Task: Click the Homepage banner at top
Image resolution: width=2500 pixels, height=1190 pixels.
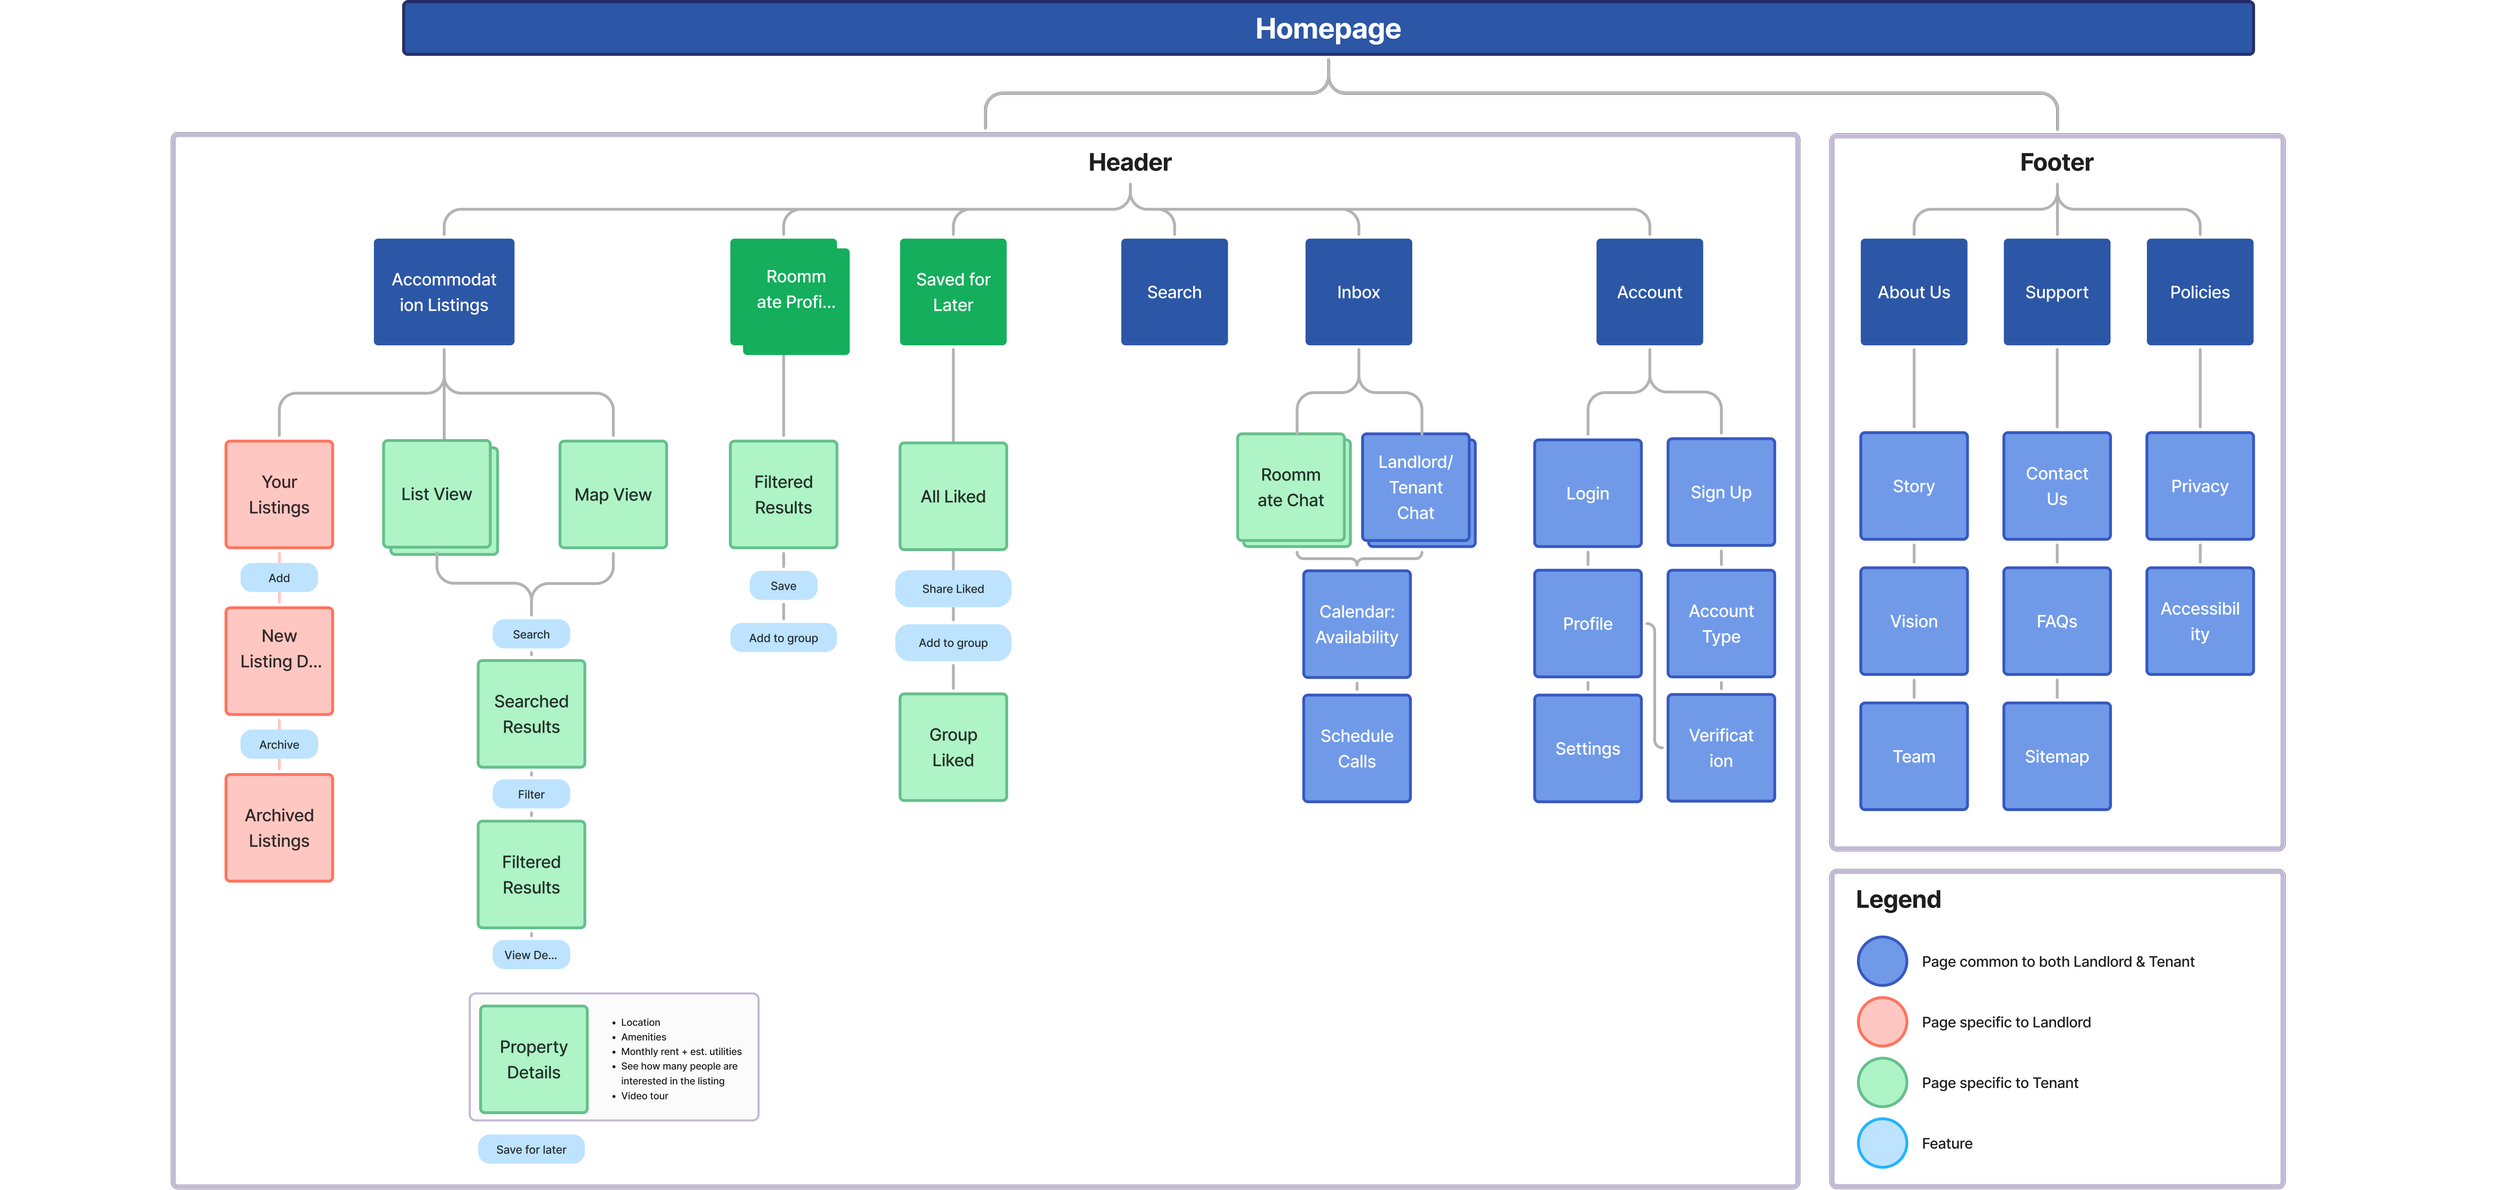Action: pos(1327,29)
